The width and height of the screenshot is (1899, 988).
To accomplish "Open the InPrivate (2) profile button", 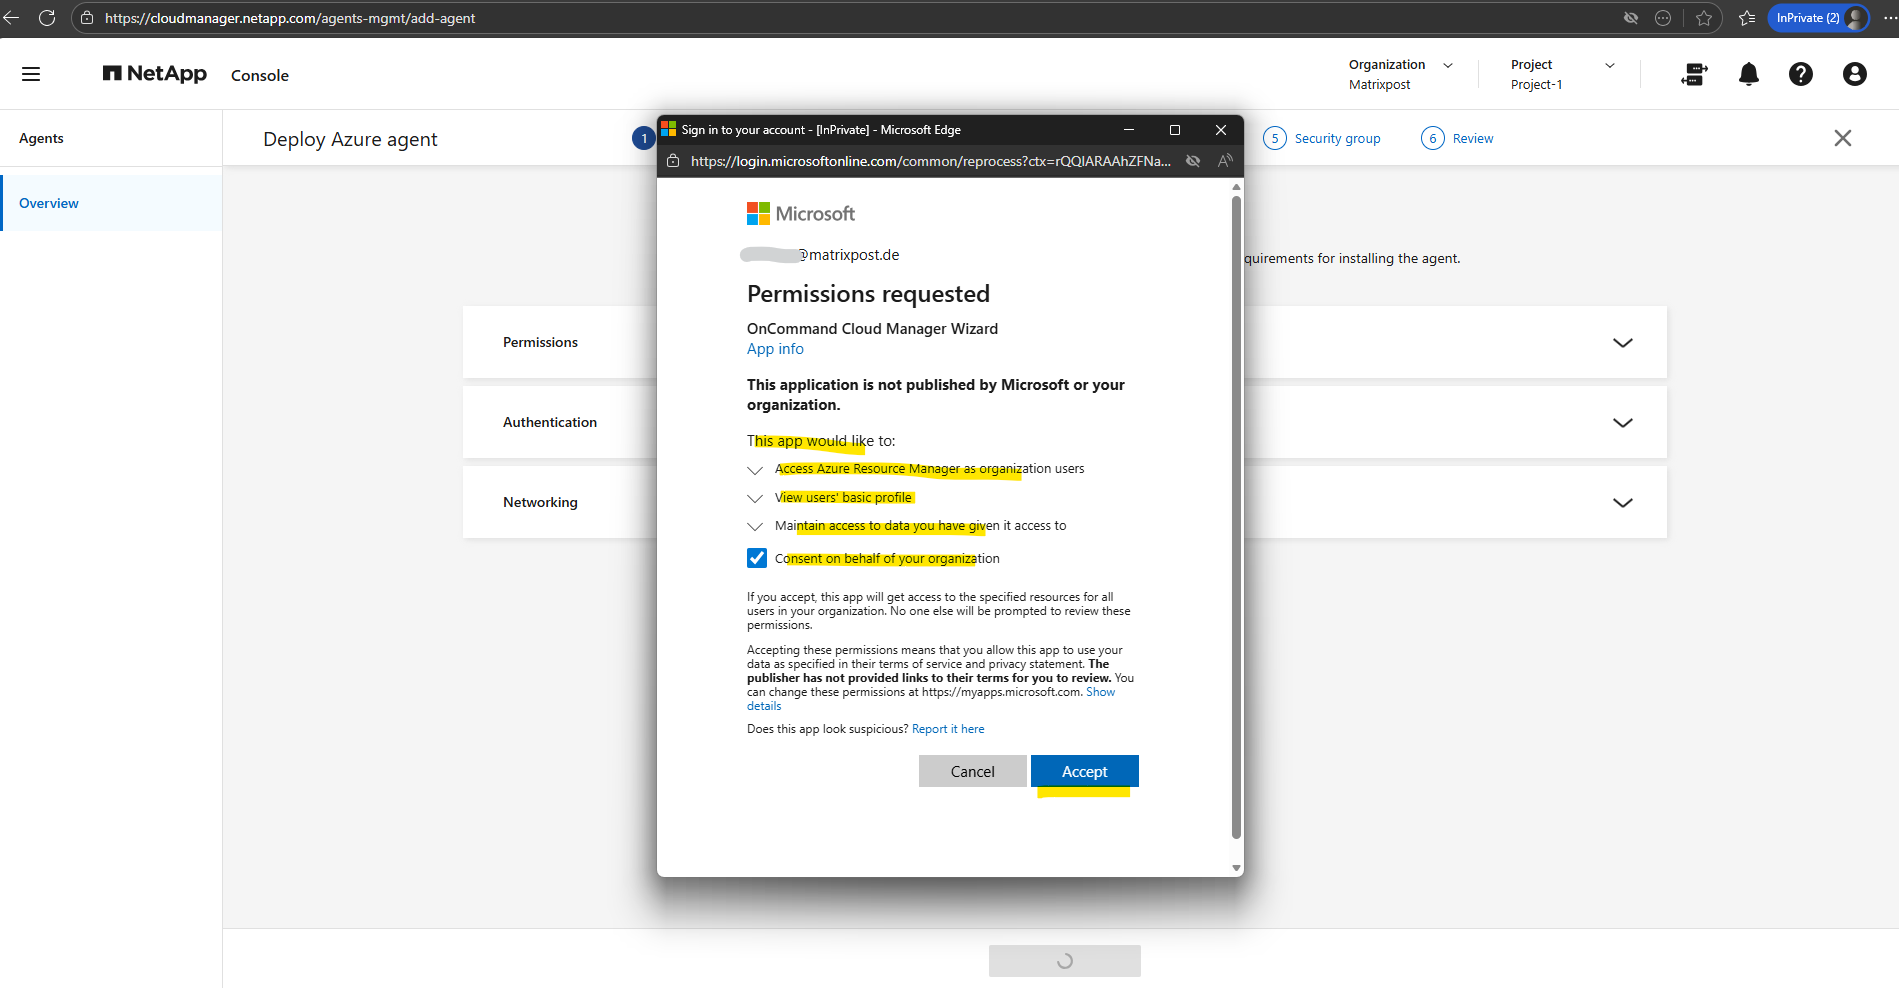I will coord(1819,18).
